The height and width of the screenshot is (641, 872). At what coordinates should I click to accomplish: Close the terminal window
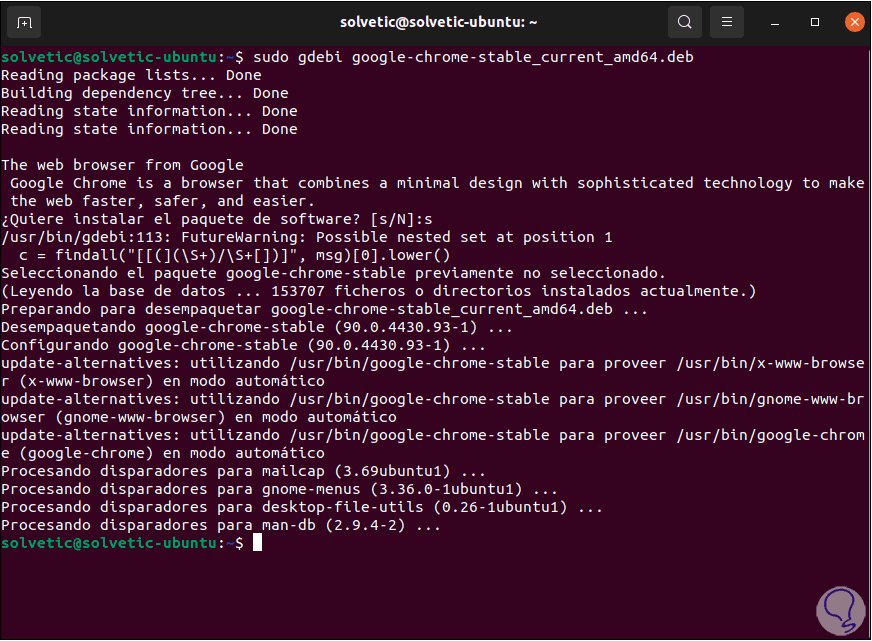pyautogui.click(x=853, y=21)
